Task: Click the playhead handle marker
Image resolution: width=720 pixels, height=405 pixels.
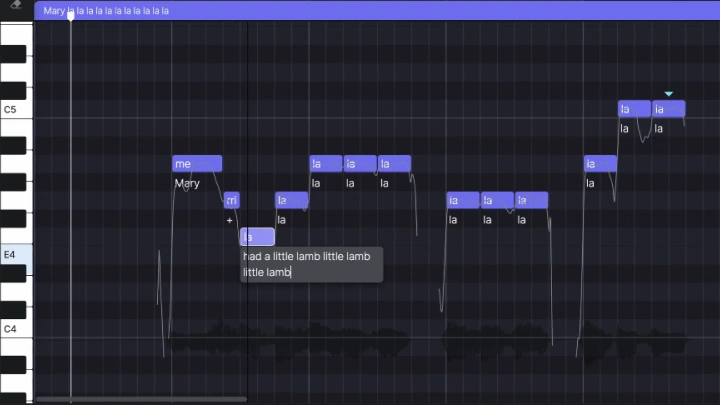Action: pyautogui.click(x=71, y=16)
